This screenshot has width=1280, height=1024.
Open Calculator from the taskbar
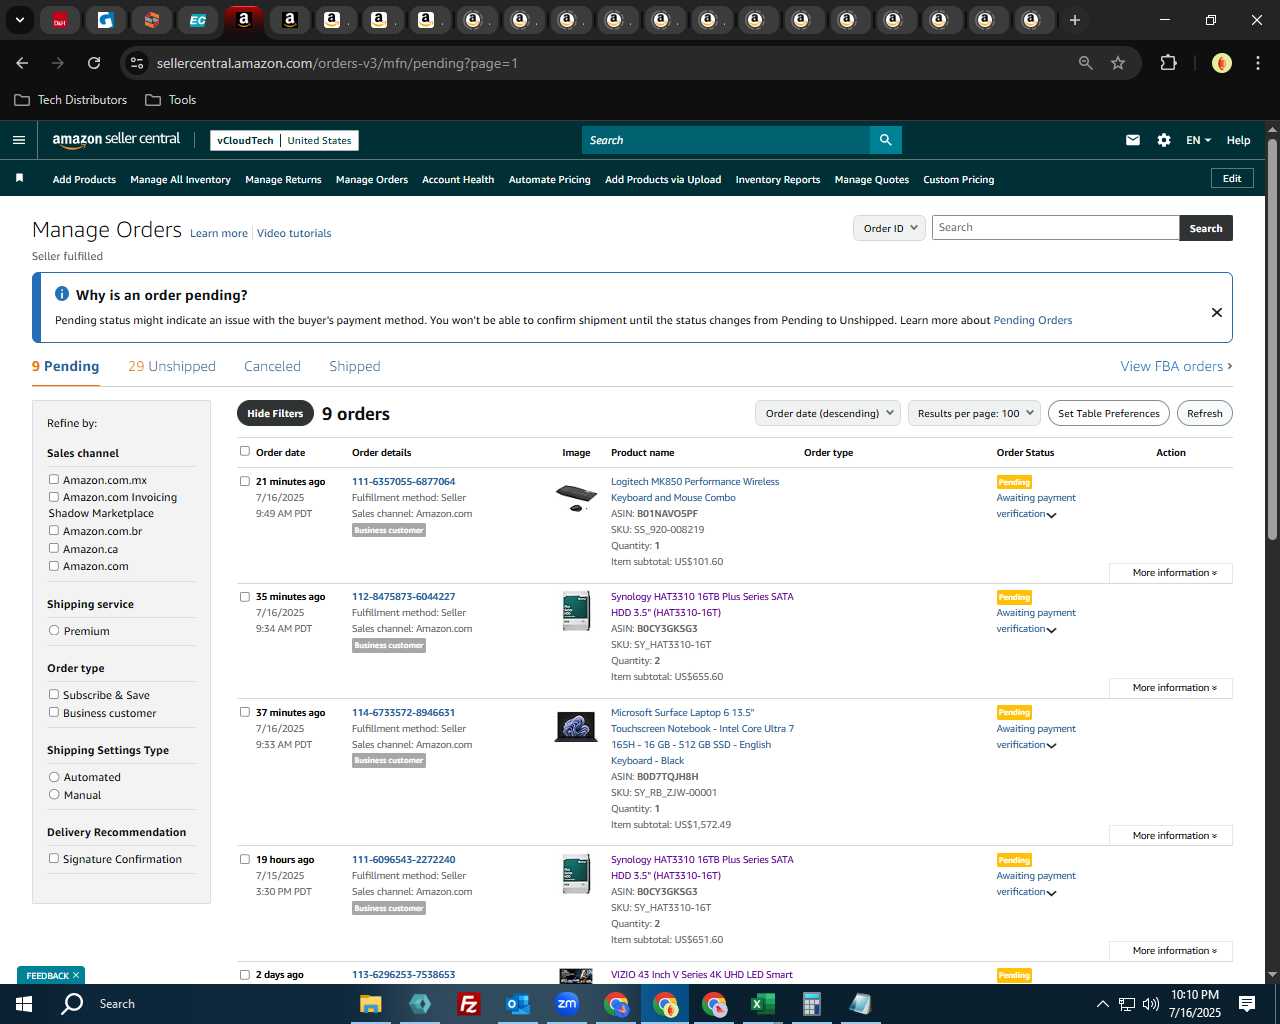click(x=811, y=1003)
